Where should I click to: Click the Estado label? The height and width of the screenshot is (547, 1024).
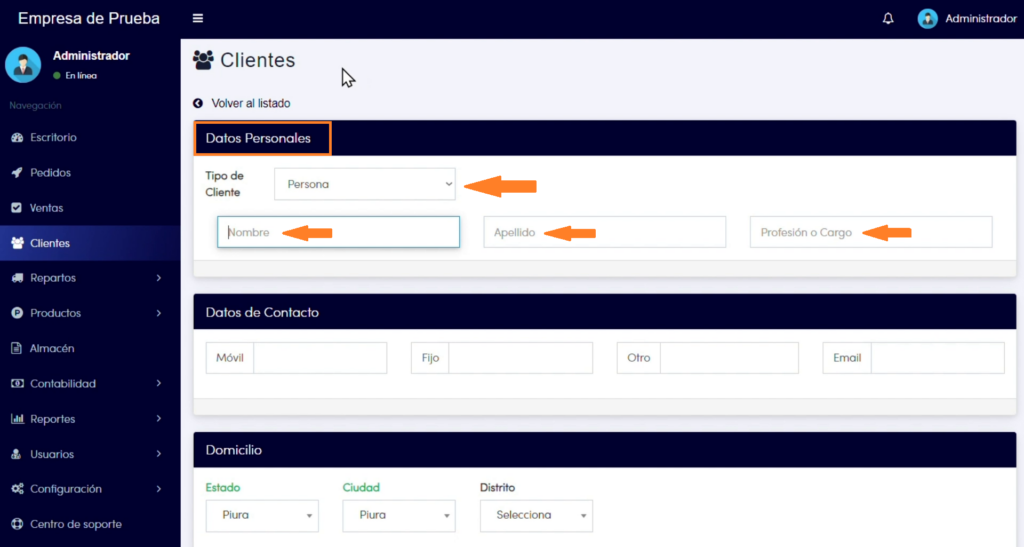[x=223, y=488]
